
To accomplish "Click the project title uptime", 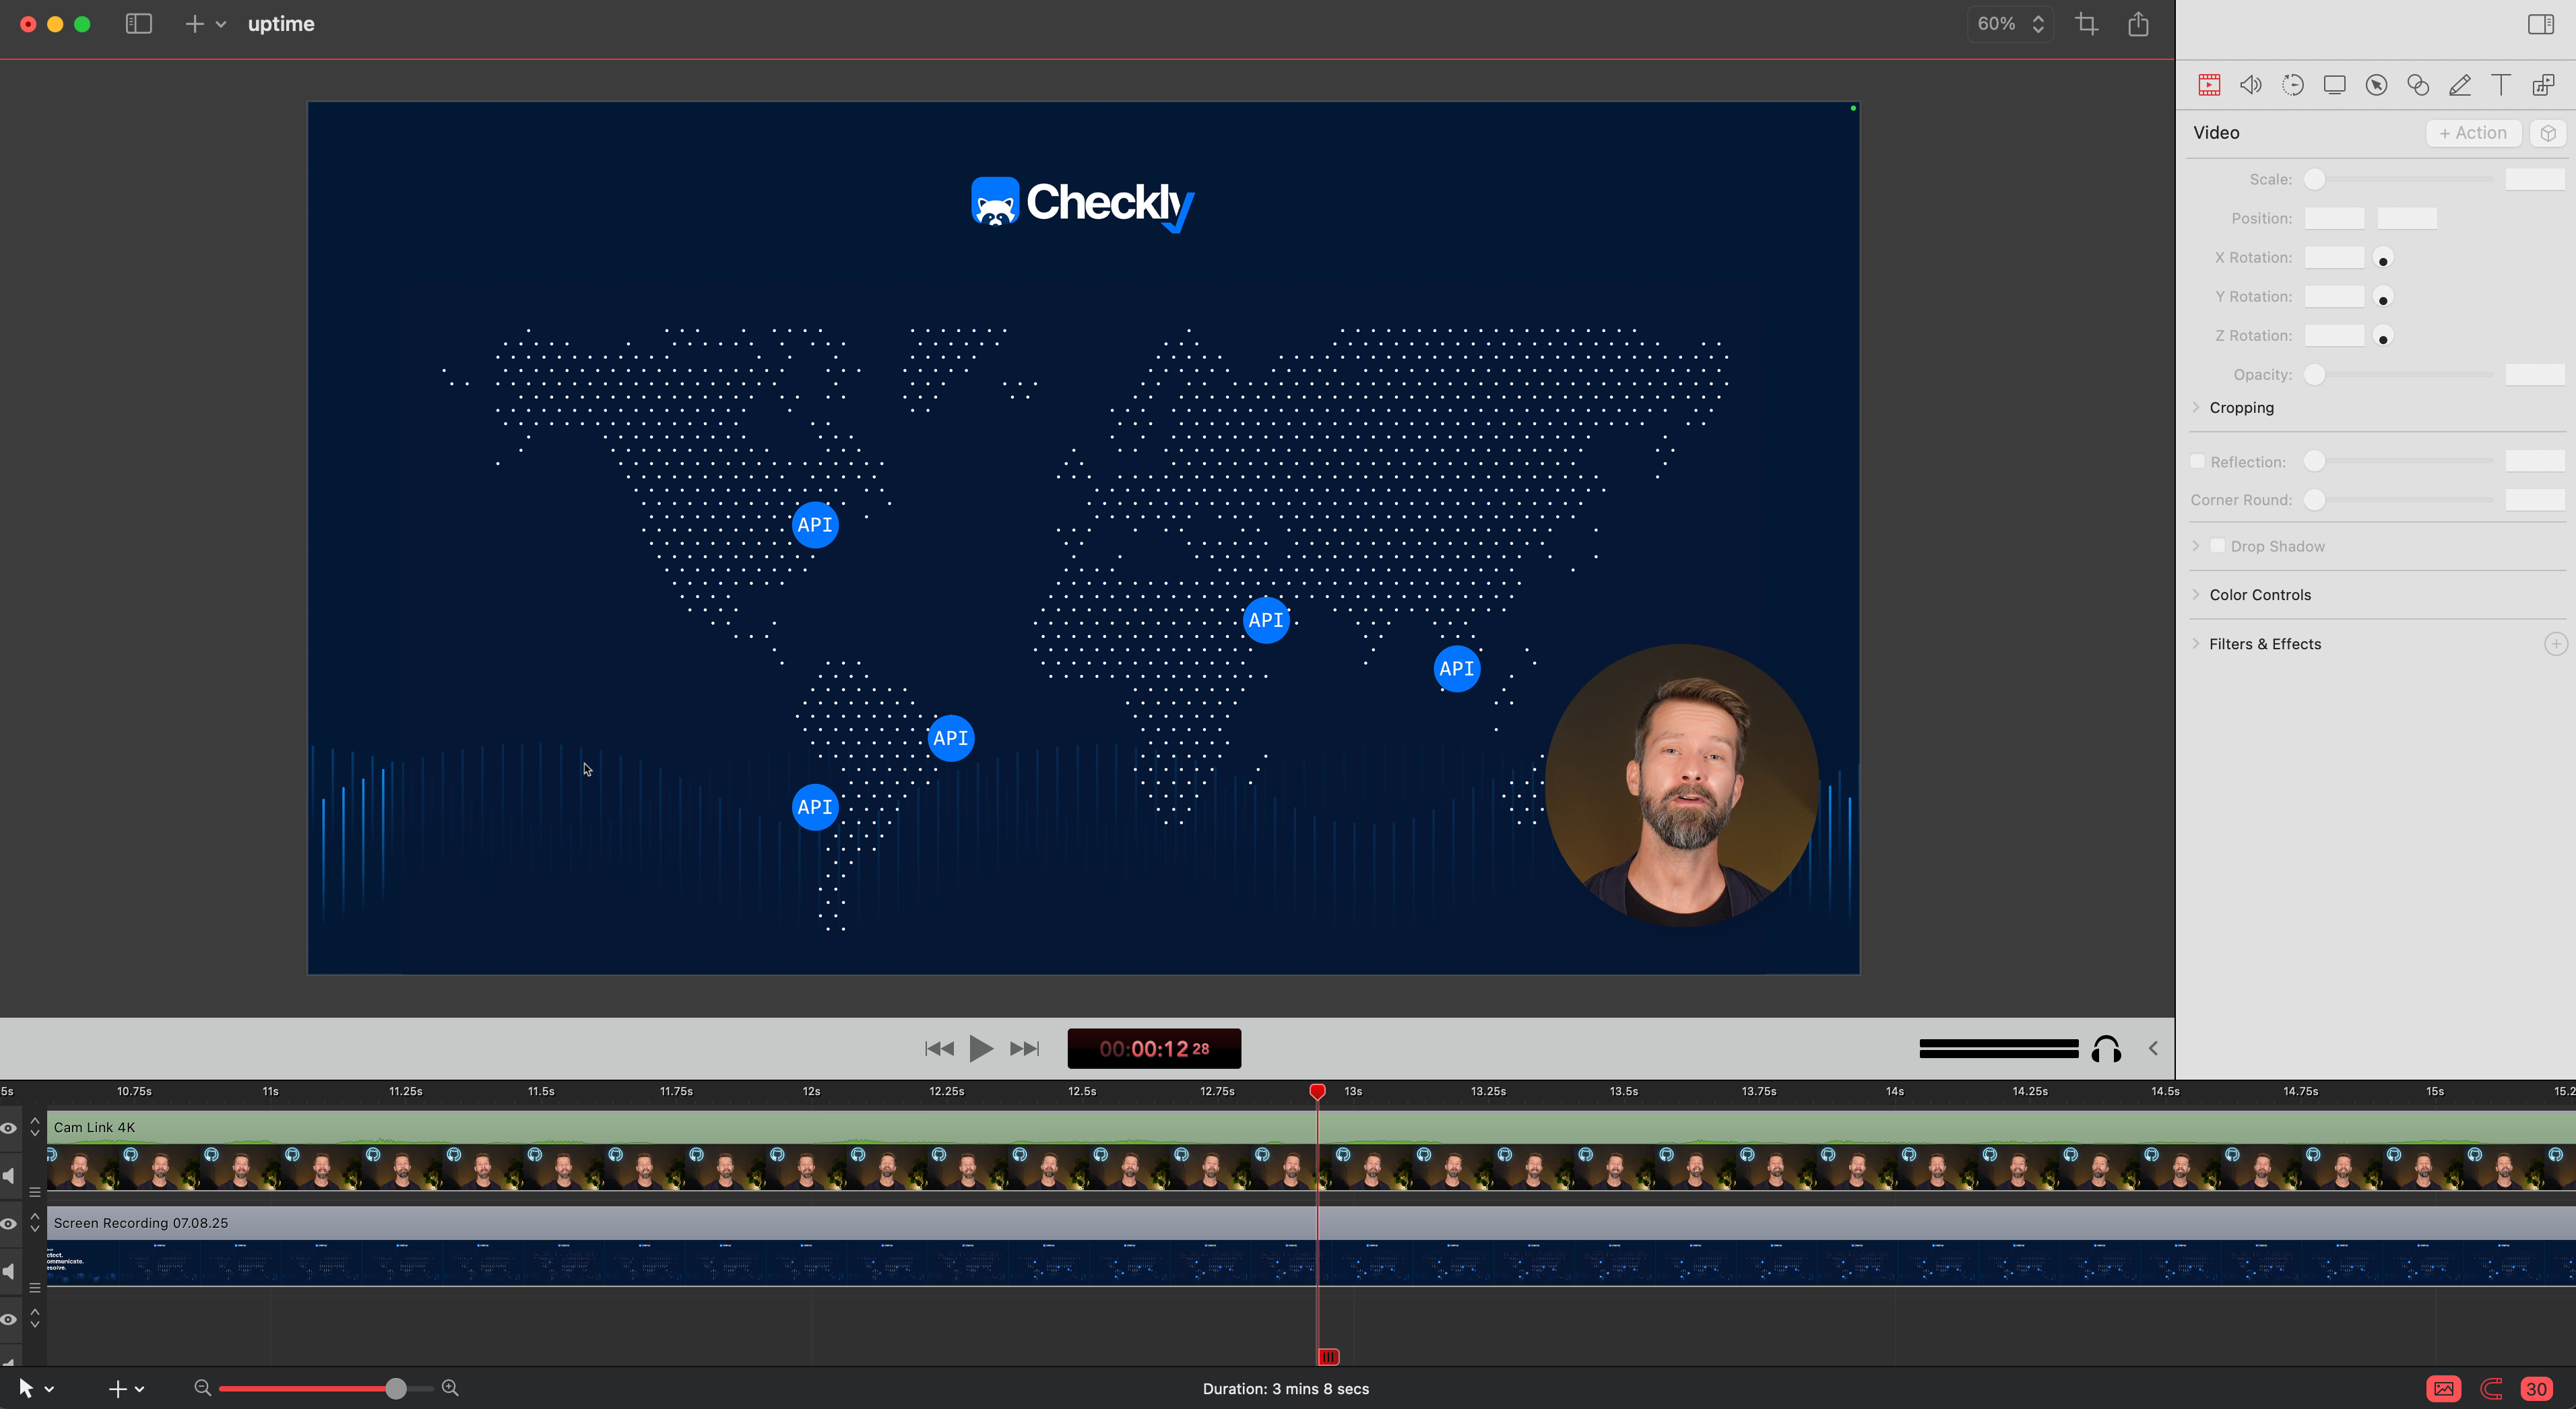I will click(281, 24).
